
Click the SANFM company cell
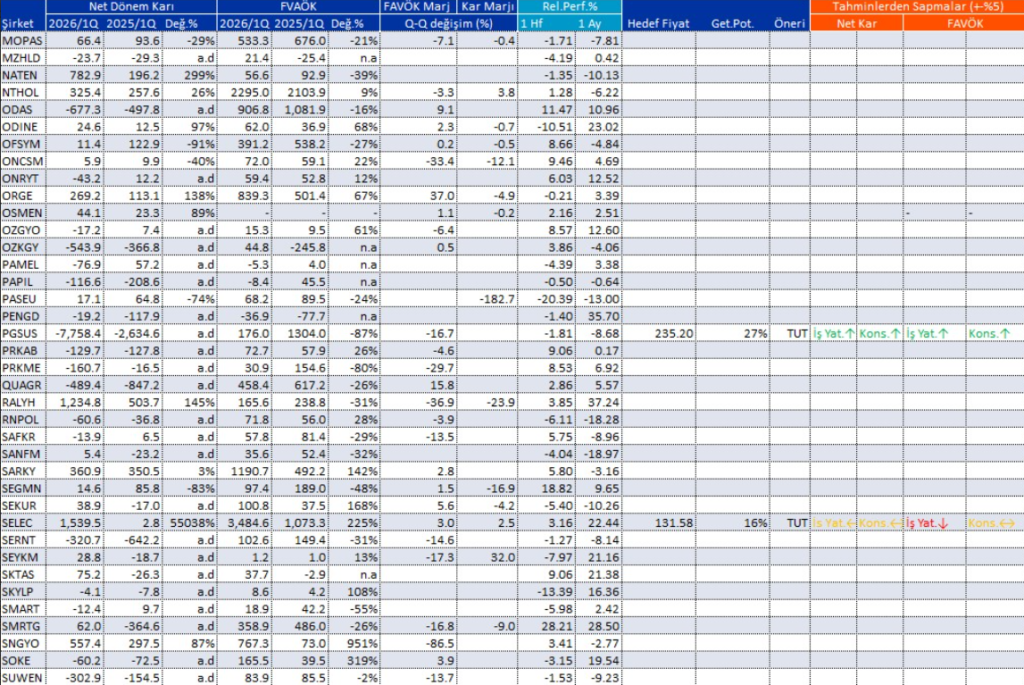coord(22,454)
